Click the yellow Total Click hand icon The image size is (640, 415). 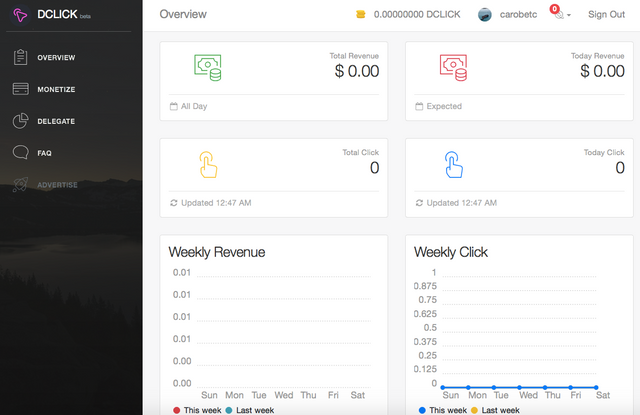pos(208,164)
